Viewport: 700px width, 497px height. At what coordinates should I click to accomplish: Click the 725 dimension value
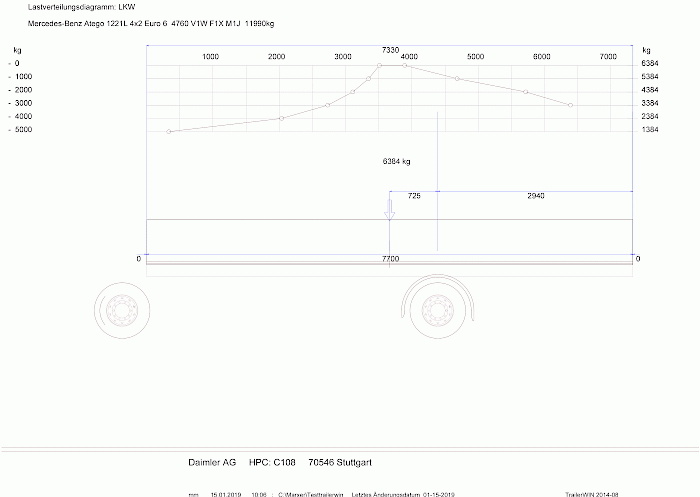[x=414, y=196]
